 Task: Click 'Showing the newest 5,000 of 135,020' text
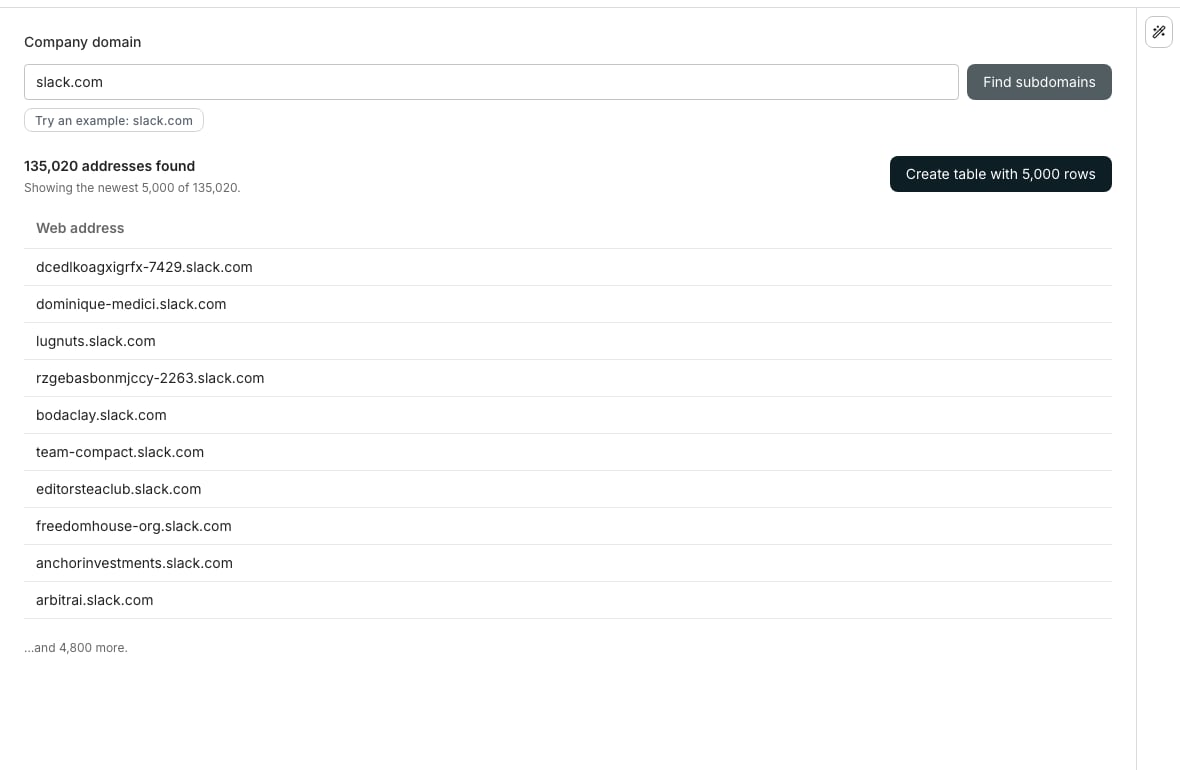pos(132,187)
